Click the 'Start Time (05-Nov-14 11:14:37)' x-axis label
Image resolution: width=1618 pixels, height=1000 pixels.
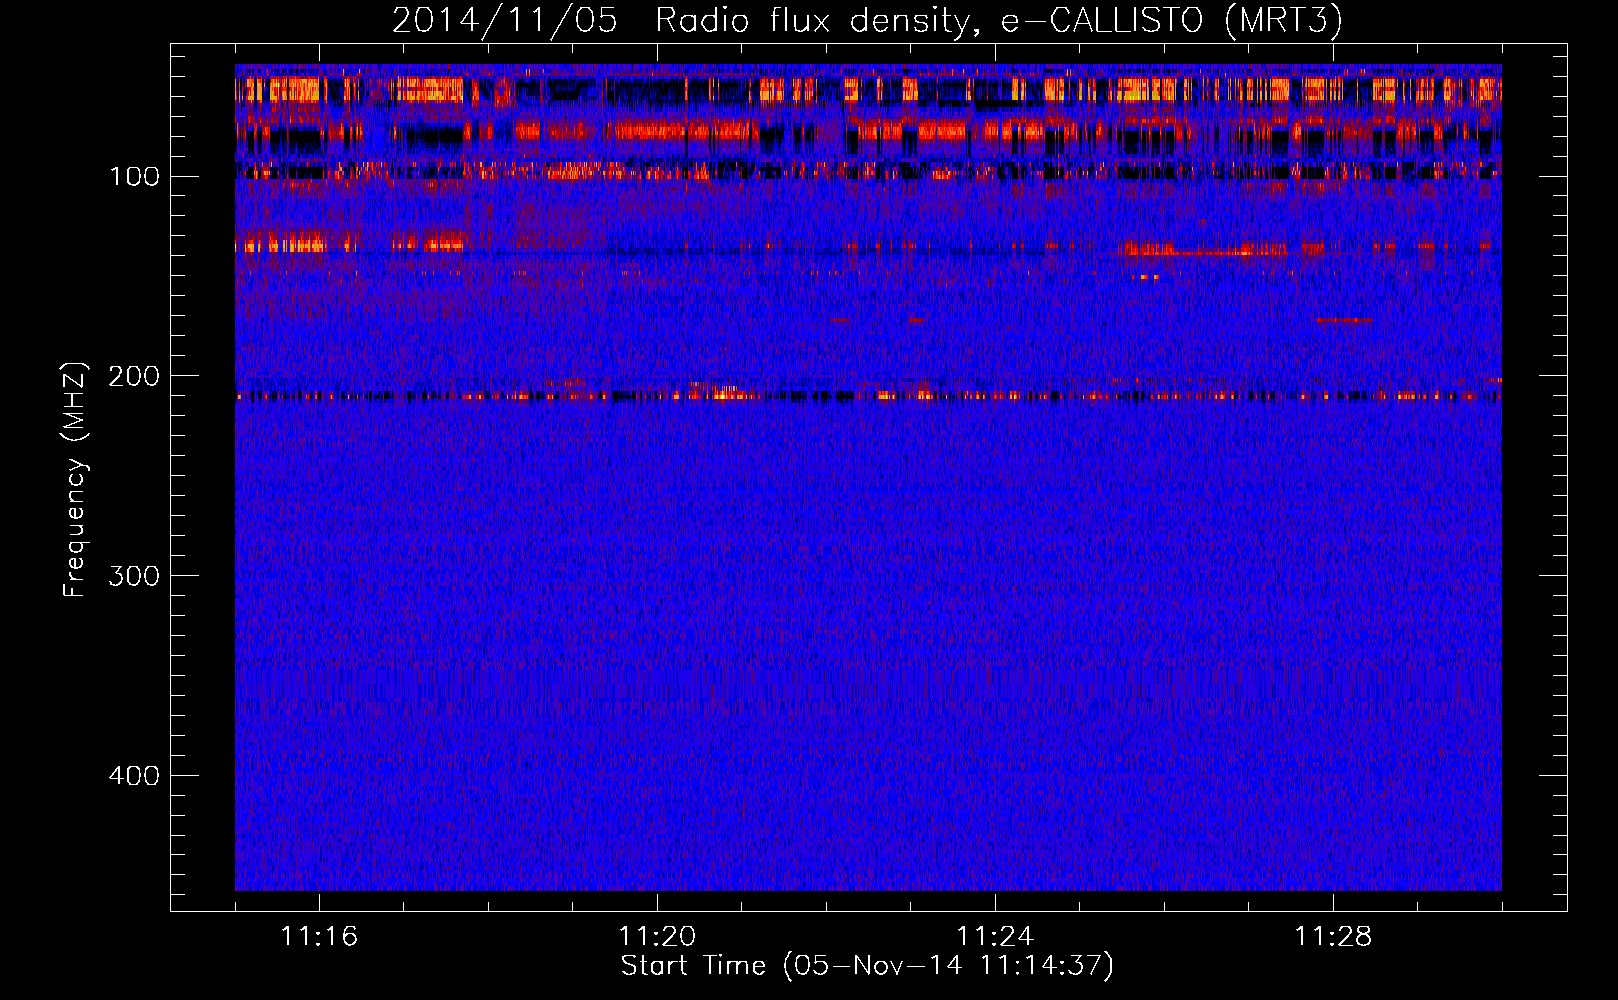pyautogui.click(x=867, y=966)
